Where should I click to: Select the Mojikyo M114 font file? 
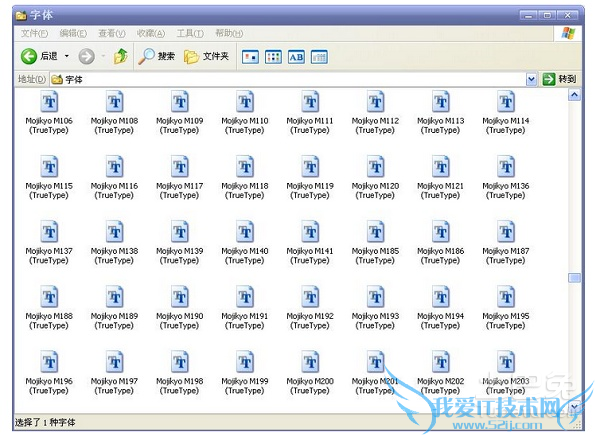click(x=506, y=113)
